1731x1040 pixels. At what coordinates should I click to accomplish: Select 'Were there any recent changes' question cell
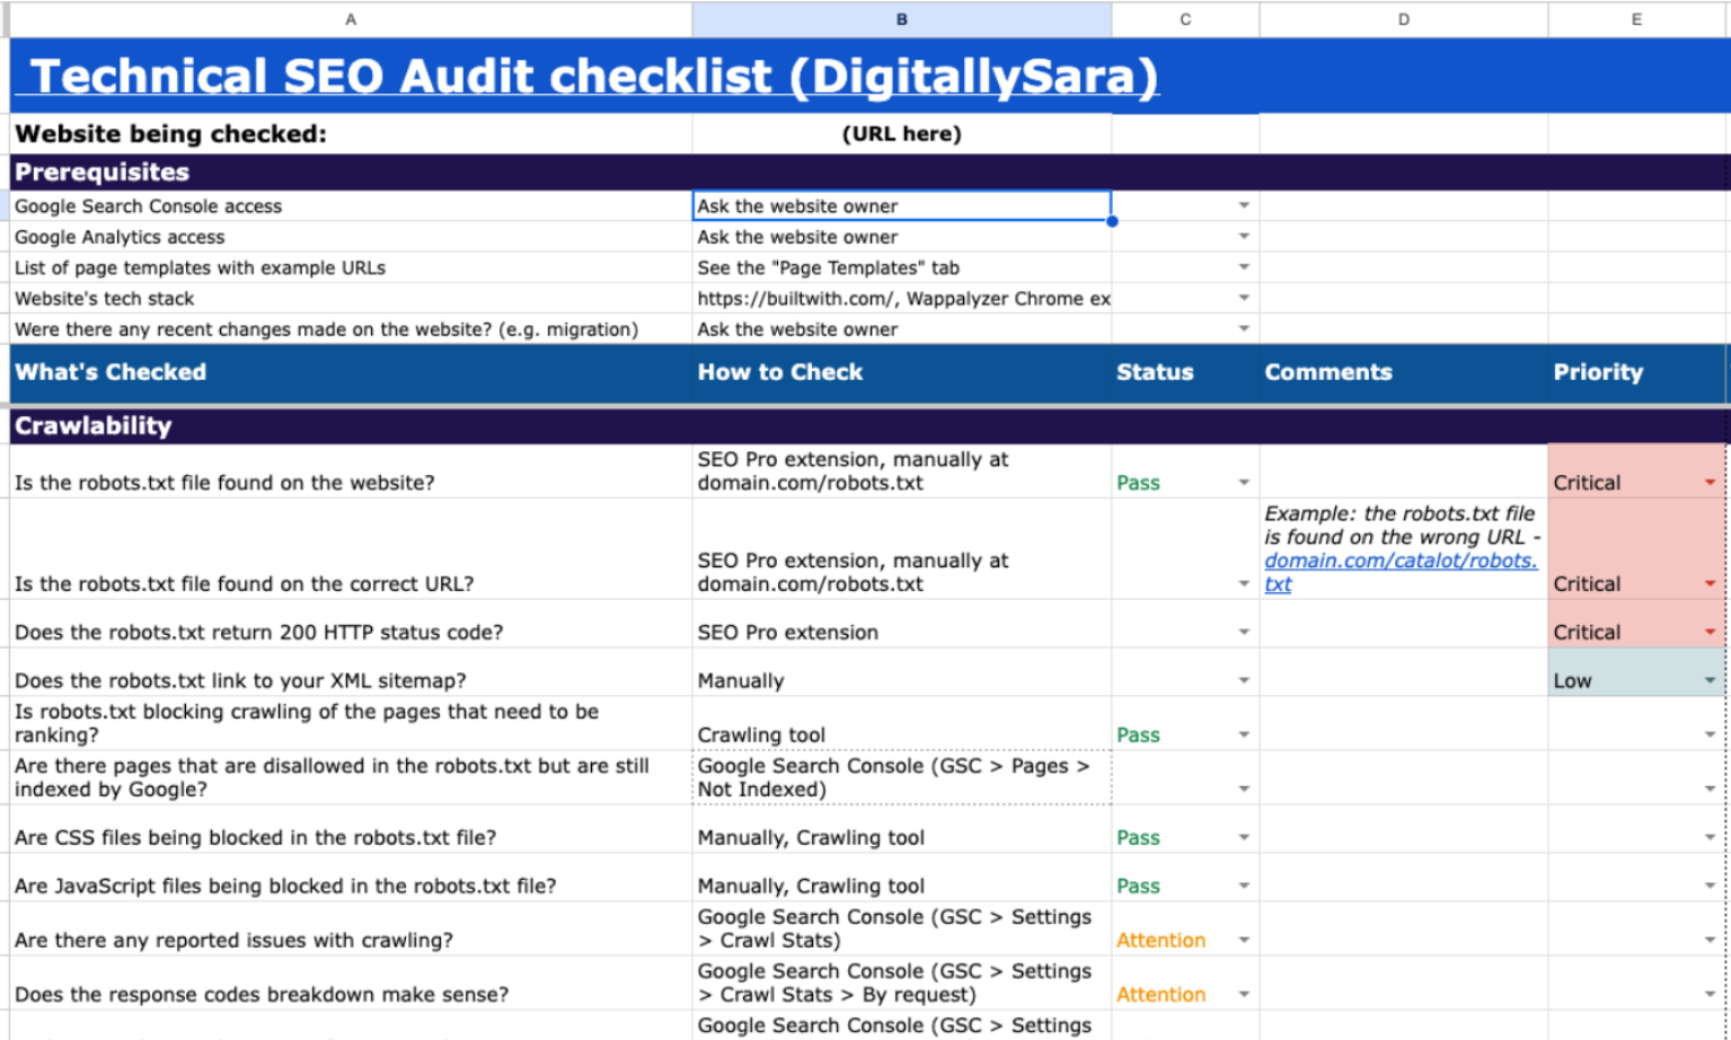tap(351, 329)
